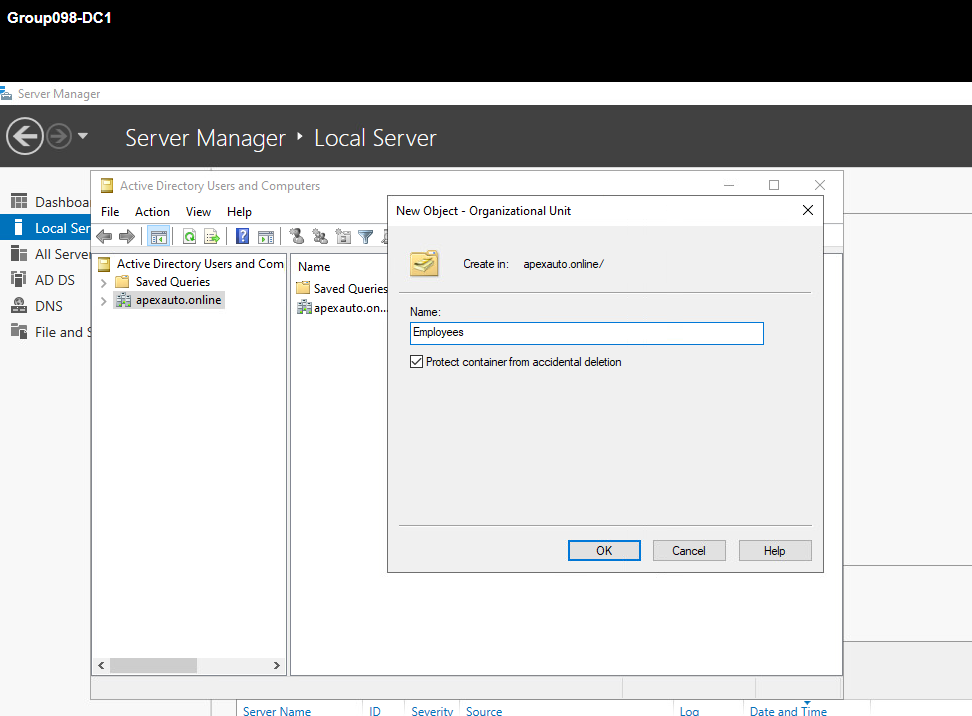Click the Name input field with Employees
The width and height of the screenshot is (972, 716).
(x=586, y=333)
